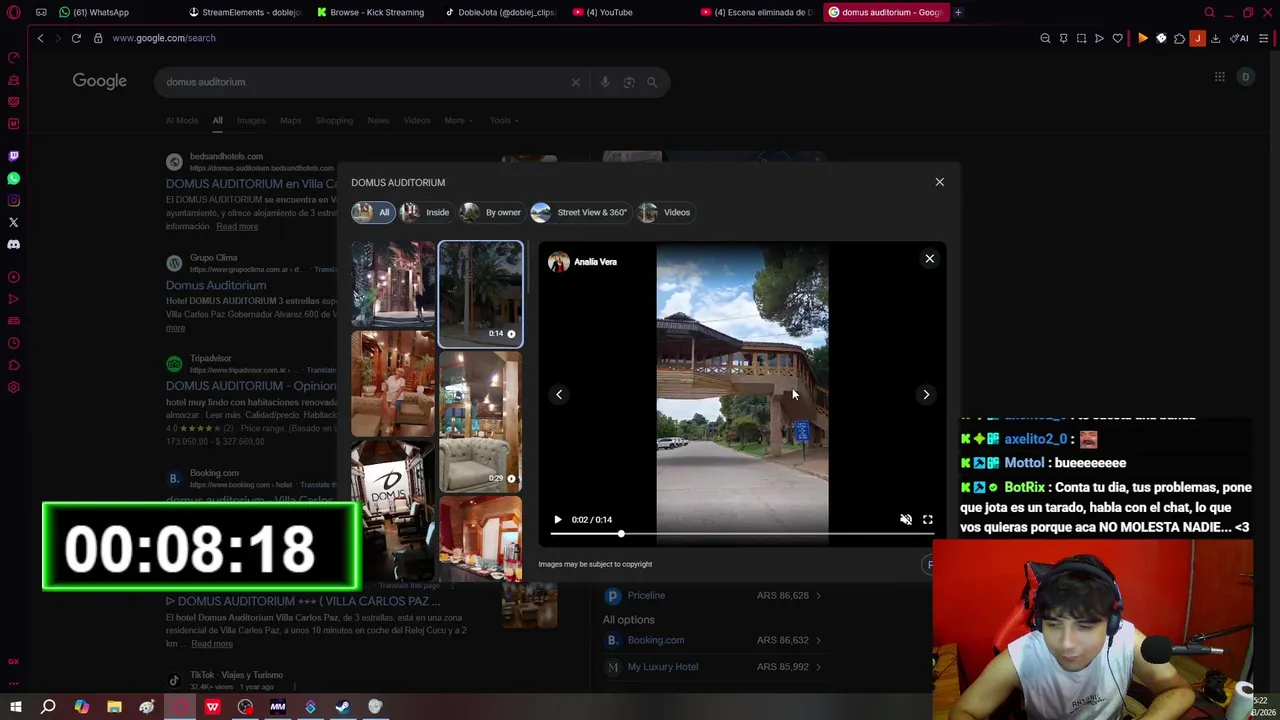Viewport: 1280px width, 720px height.
Task: Select the 0:14 tree video thumbnail
Action: [x=480, y=294]
